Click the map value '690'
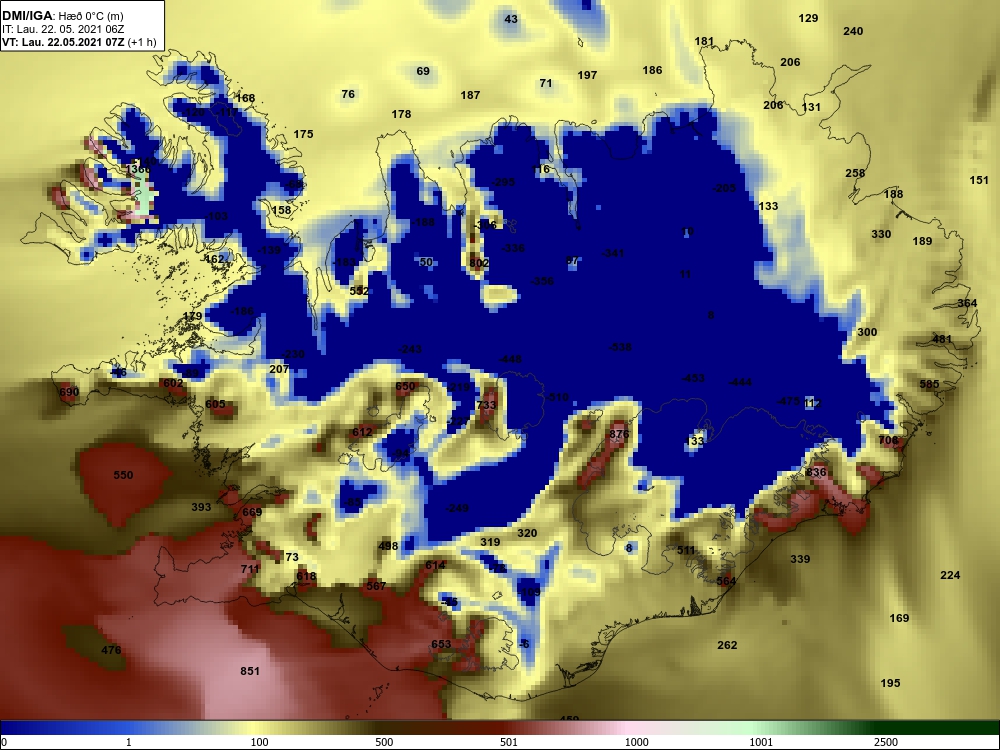 pos(69,392)
